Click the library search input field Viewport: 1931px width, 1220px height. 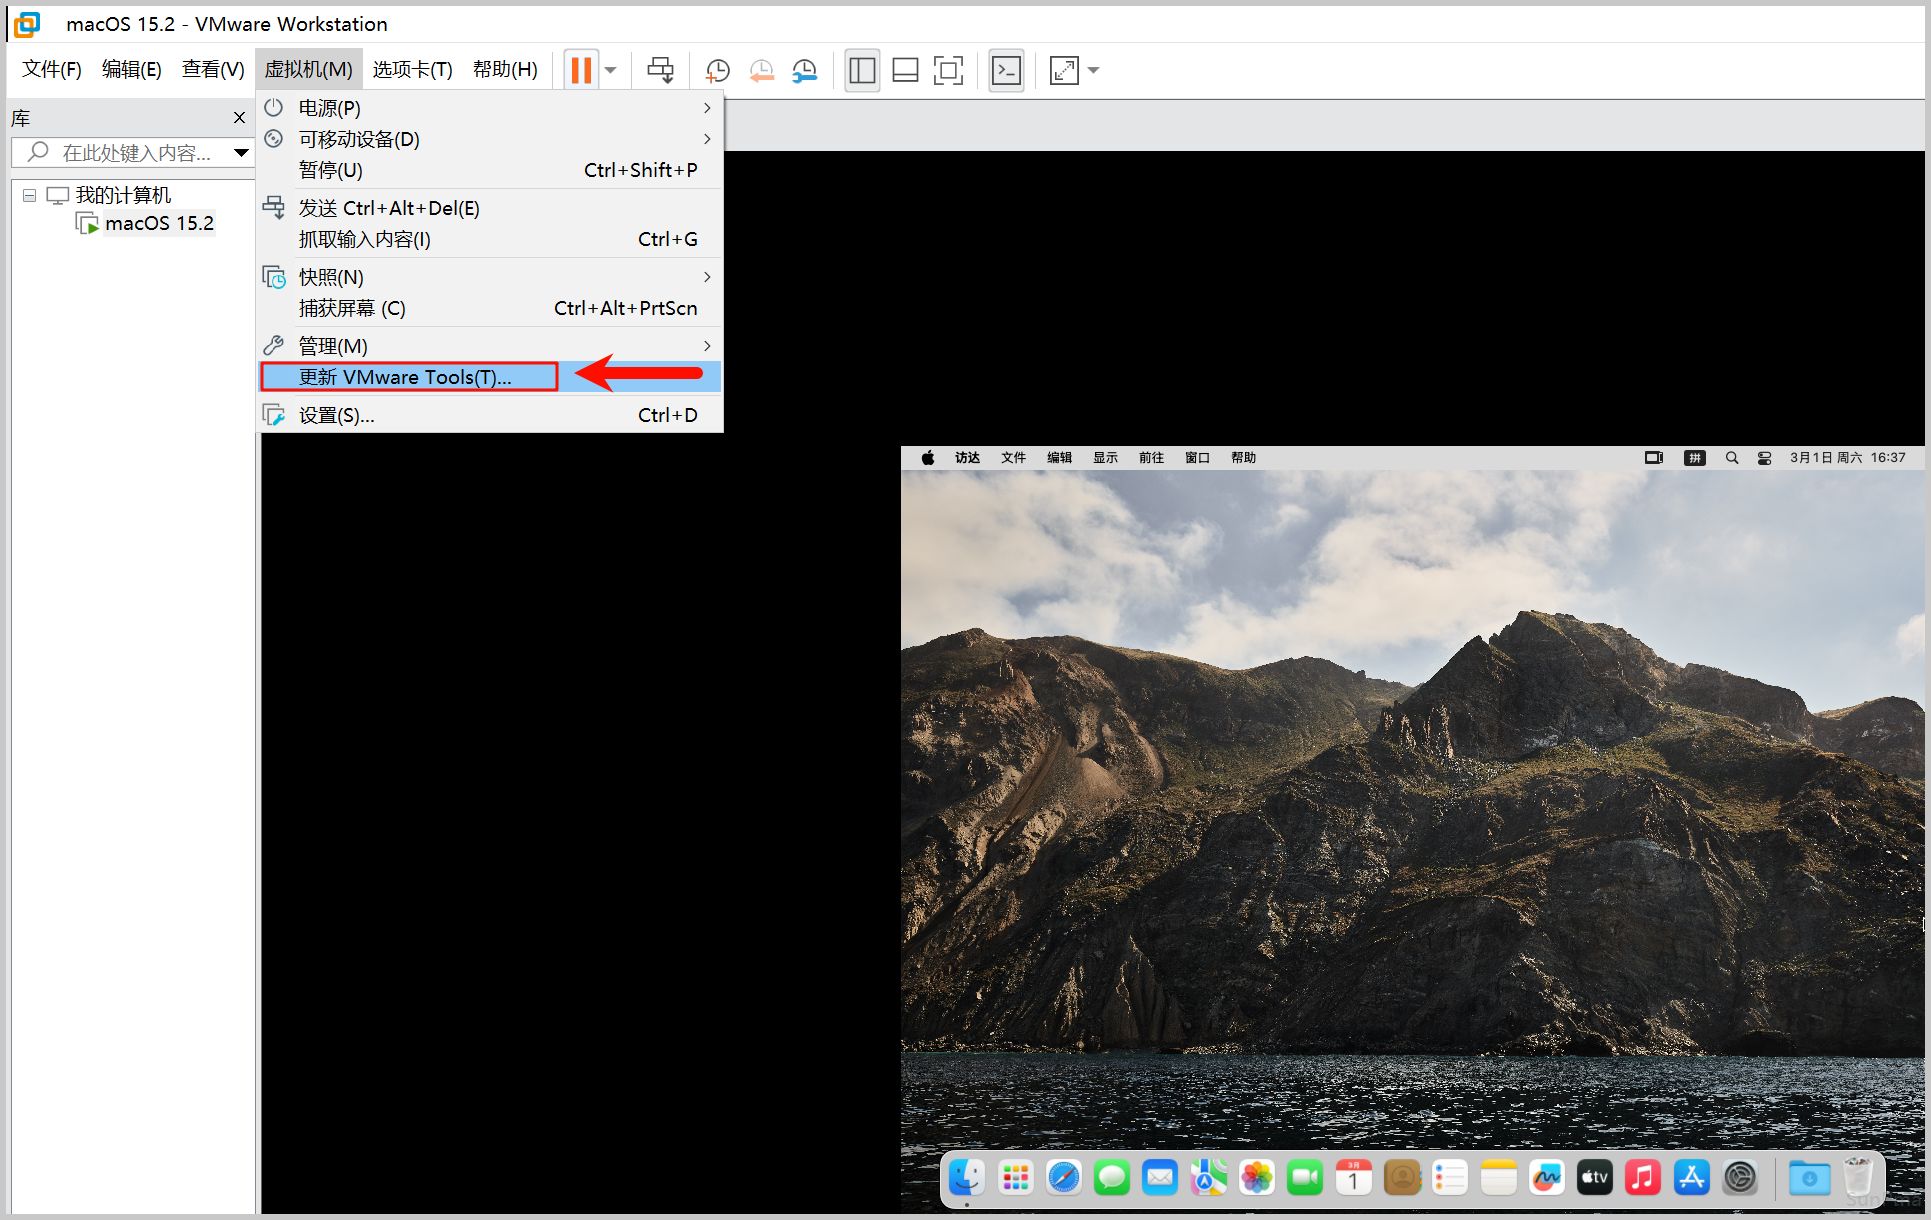[x=135, y=153]
